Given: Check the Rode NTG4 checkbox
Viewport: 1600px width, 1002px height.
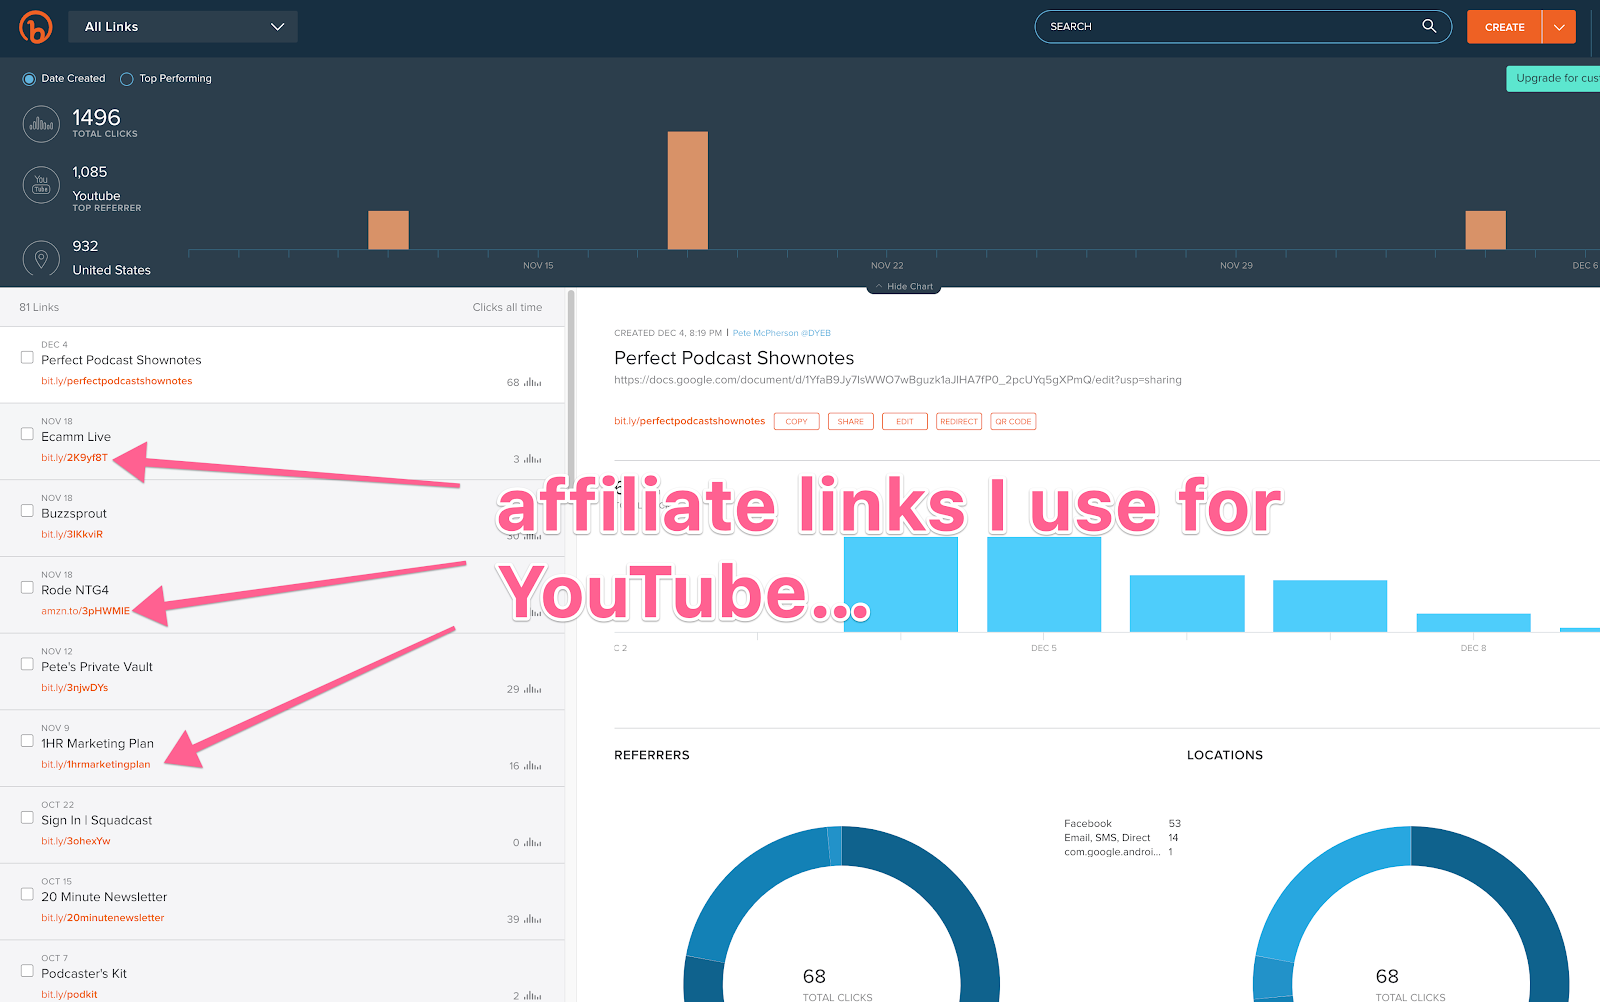Looking at the screenshot, I should pos(27,587).
